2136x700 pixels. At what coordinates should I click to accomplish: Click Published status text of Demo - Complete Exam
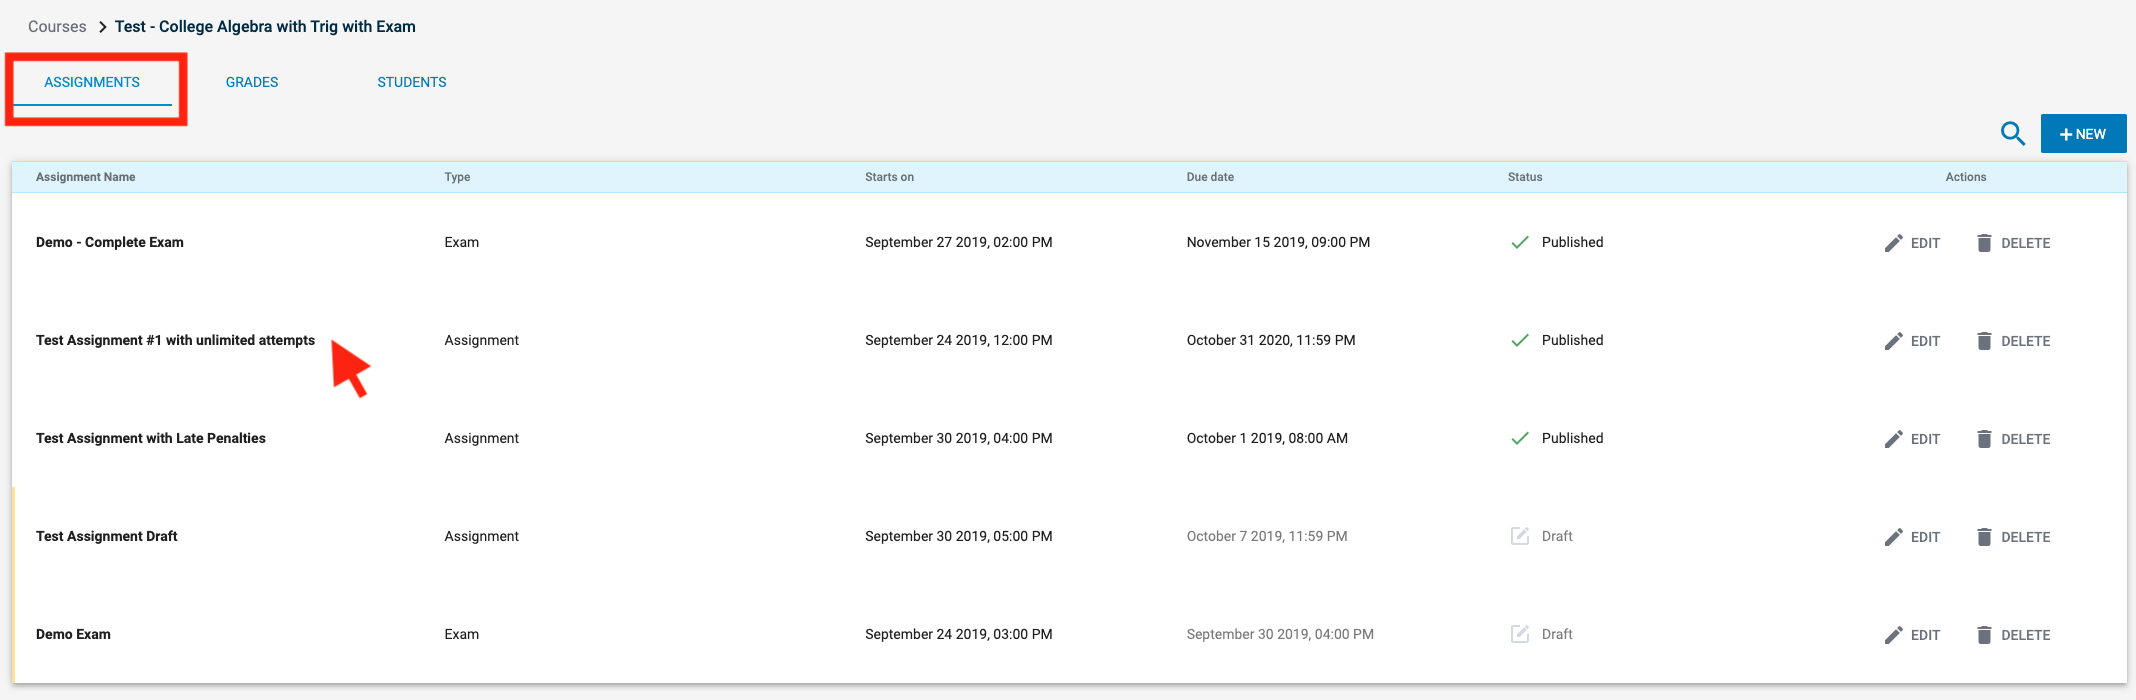(x=1572, y=242)
